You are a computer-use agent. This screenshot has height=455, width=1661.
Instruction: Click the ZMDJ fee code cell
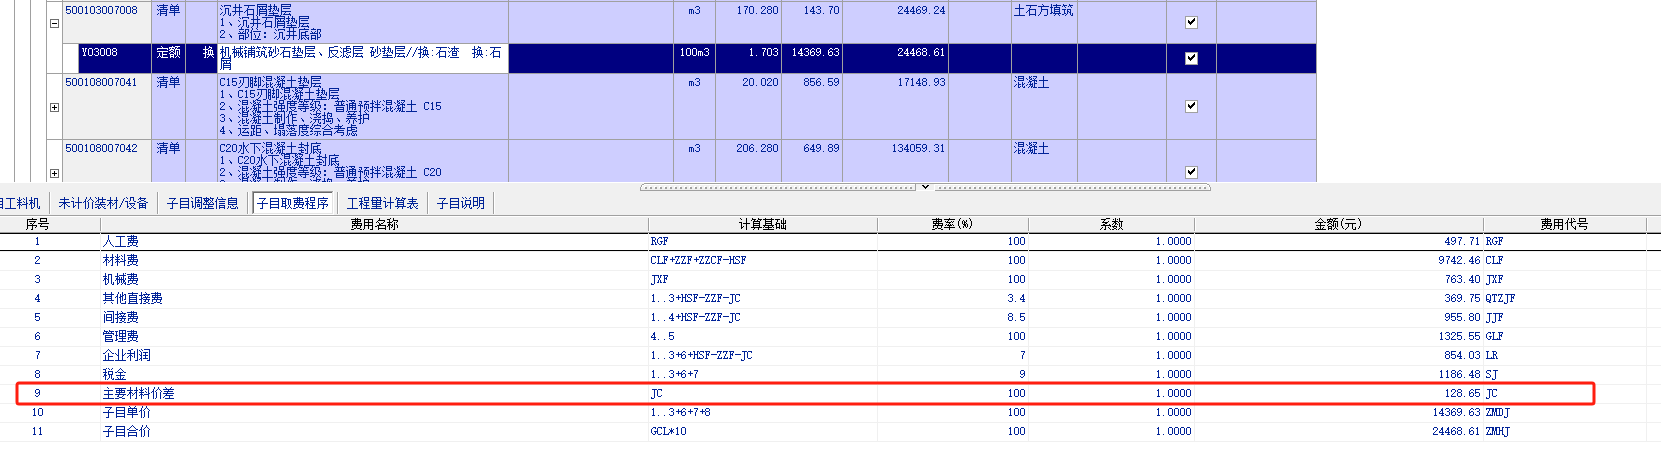(x=1565, y=412)
